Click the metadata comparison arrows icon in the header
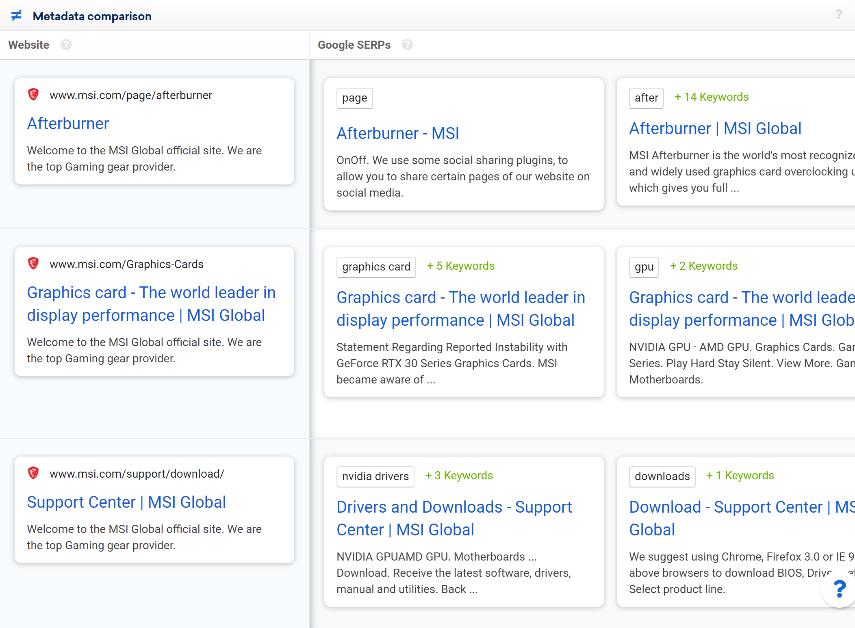This screenshot has height=628, width=855. 16,16
